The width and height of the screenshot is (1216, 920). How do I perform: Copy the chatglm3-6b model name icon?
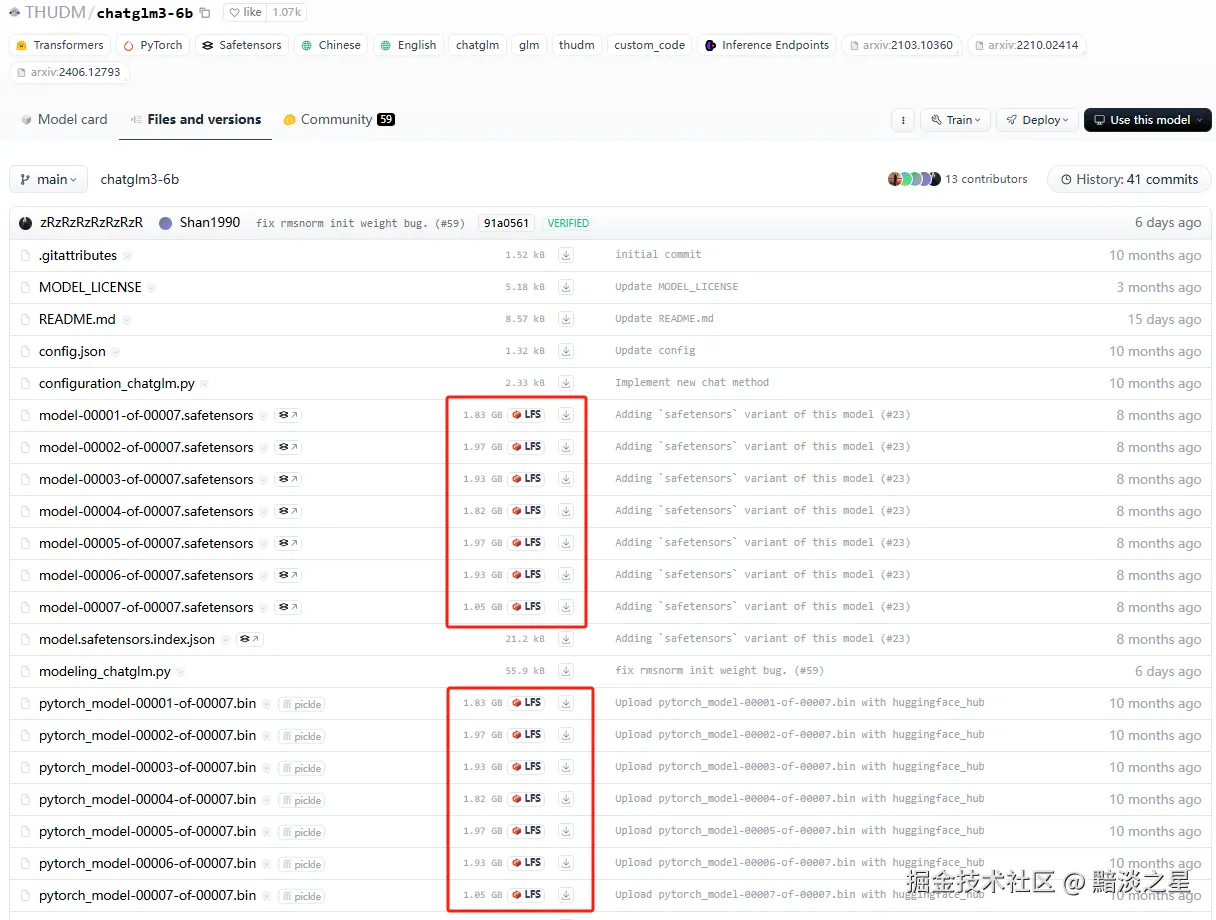[205, 13]
